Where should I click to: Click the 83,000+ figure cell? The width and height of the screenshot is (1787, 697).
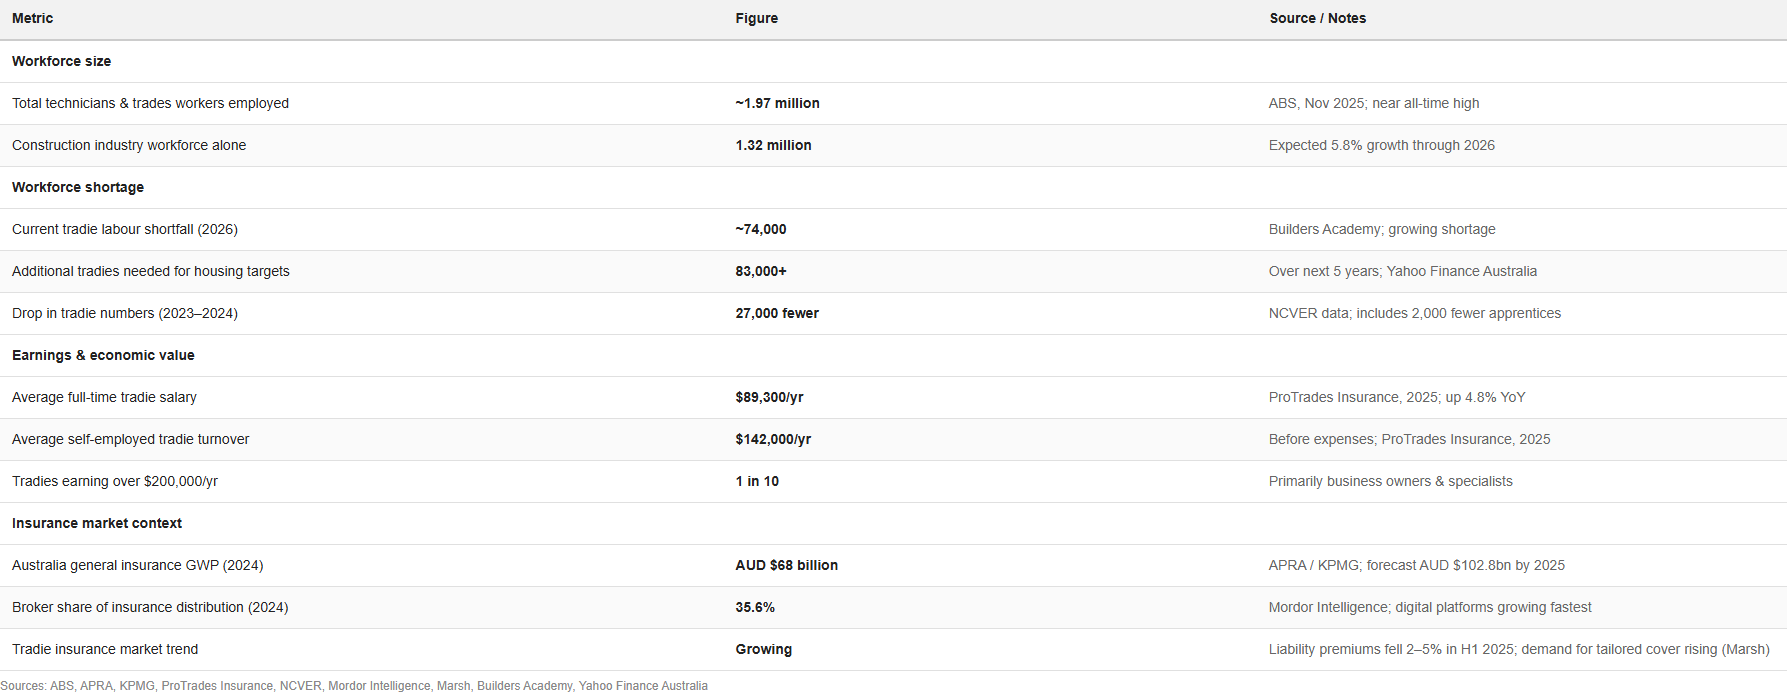tap(761, 271)
